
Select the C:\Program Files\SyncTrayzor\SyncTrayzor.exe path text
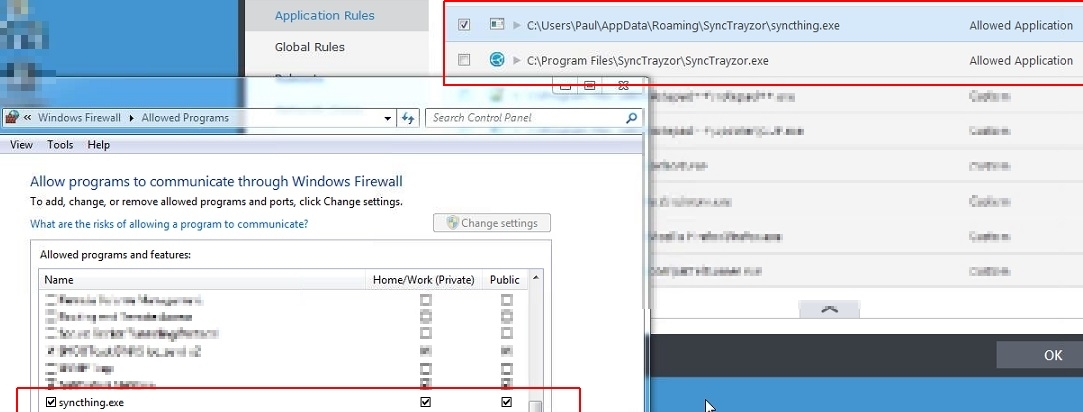click(x=647, y=61)
